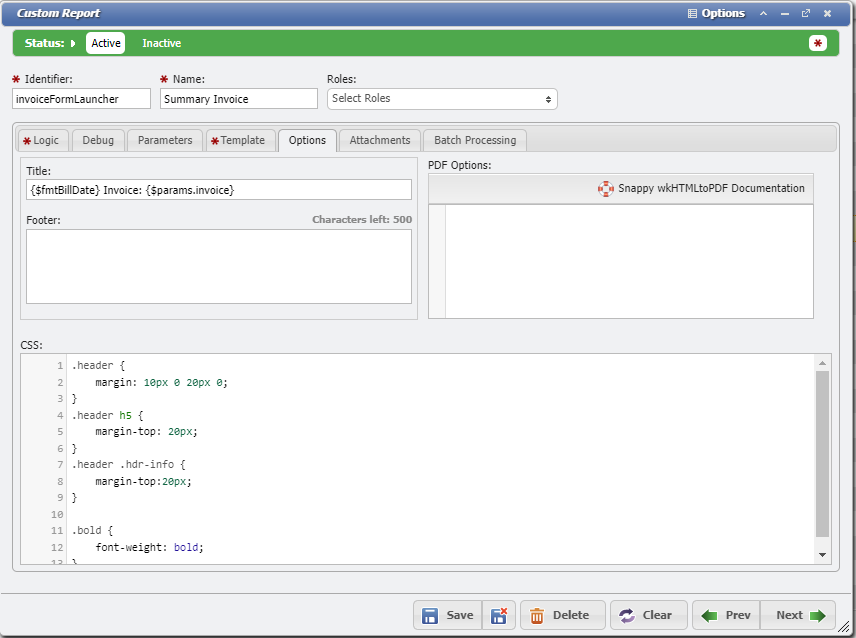The height and width of the screenshot is (638, 856).
Task: Go to previous record with Prev
Action: click(x=726, y=615)
